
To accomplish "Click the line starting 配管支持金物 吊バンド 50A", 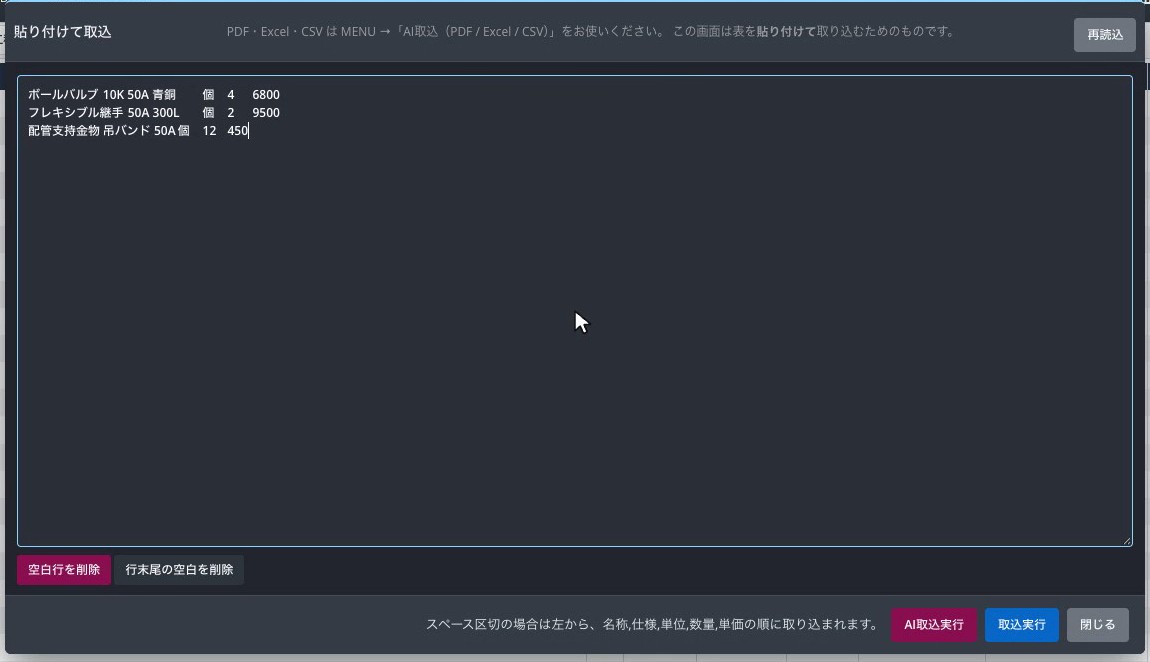I will (138, 130).
